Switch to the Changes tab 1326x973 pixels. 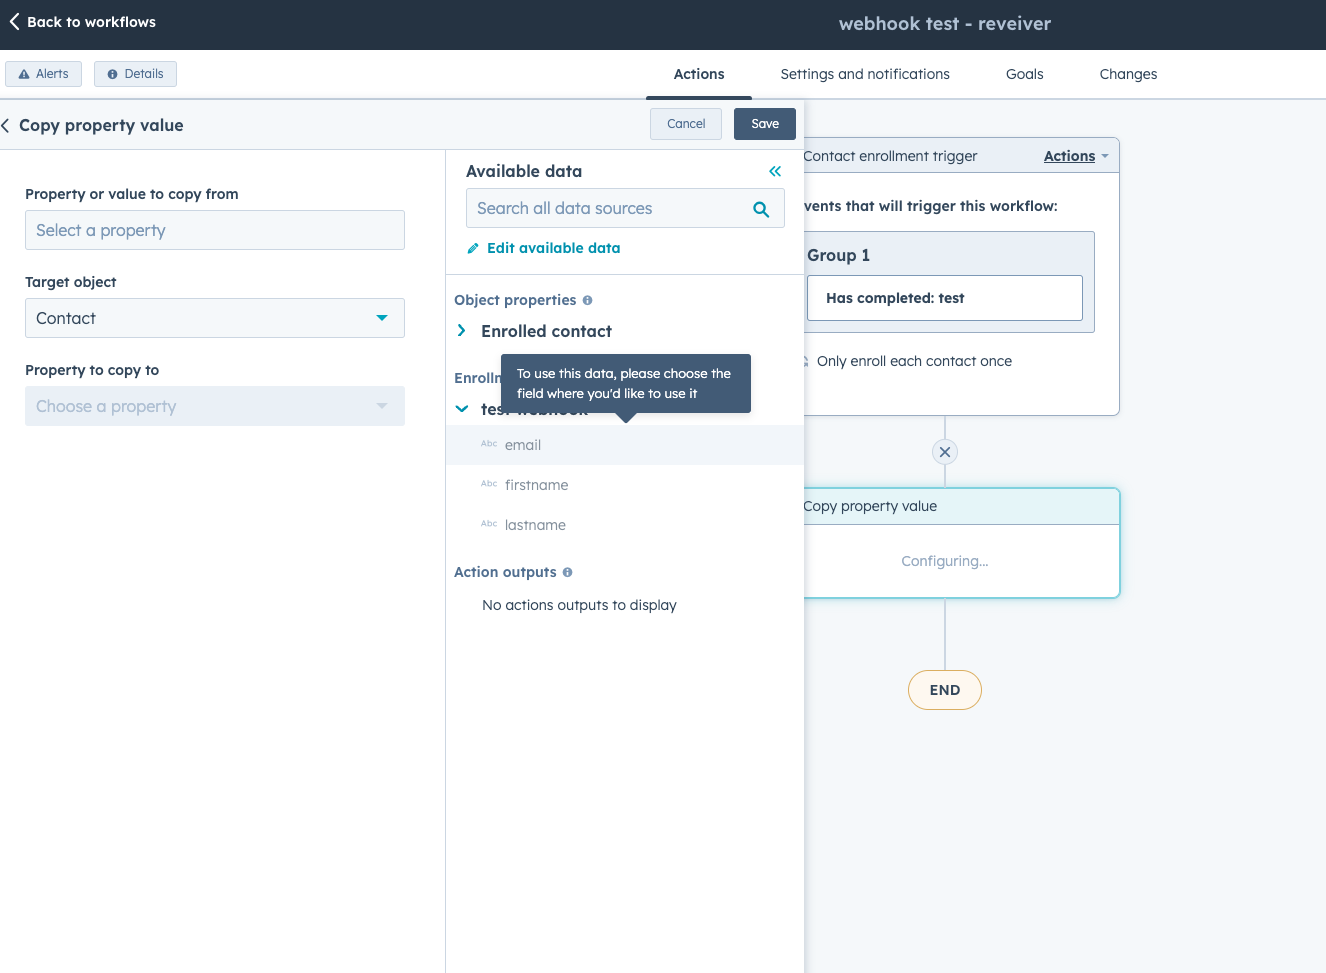[1128, 74]
